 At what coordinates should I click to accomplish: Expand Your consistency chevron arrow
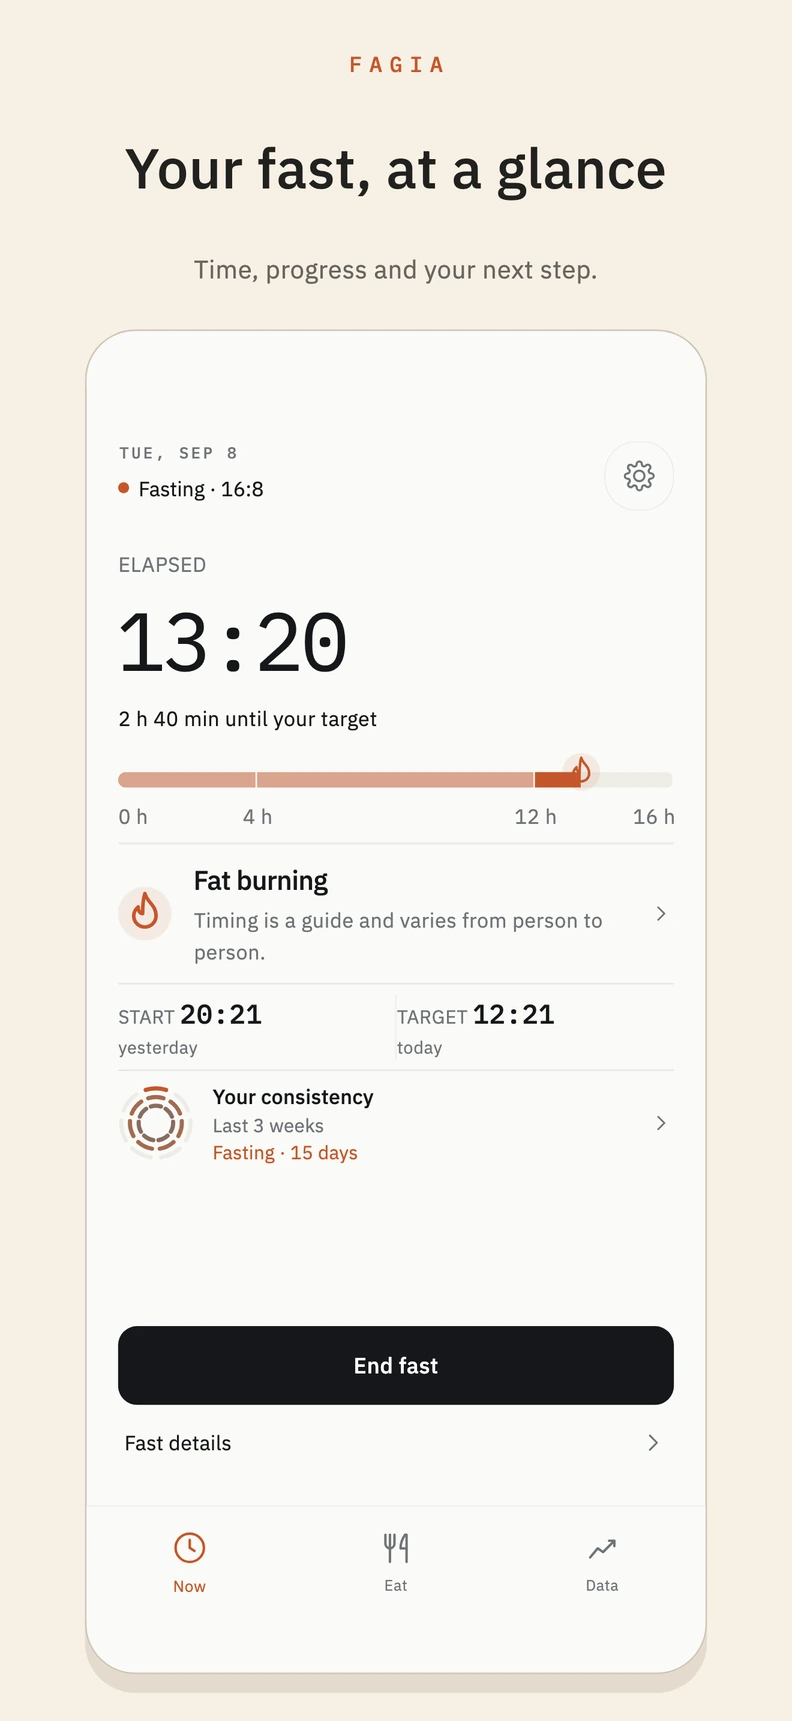pyautogui.click(x=661, y=1123)
